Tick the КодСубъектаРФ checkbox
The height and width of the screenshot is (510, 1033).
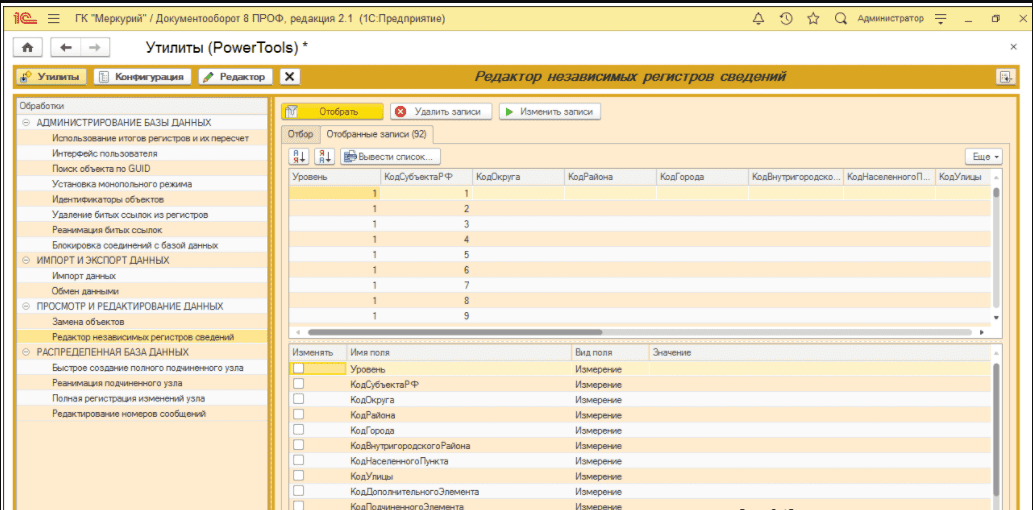pos(298,384)
